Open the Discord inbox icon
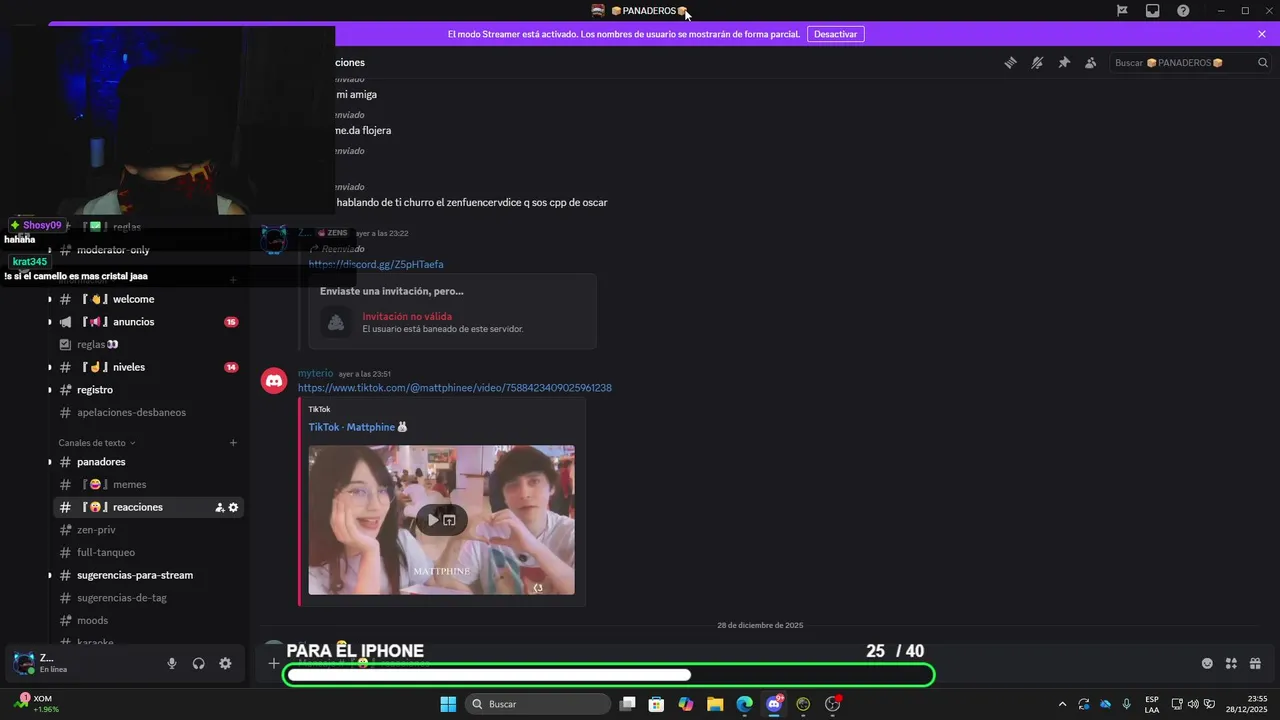 pyautogui.click(x=1153, y=10)
